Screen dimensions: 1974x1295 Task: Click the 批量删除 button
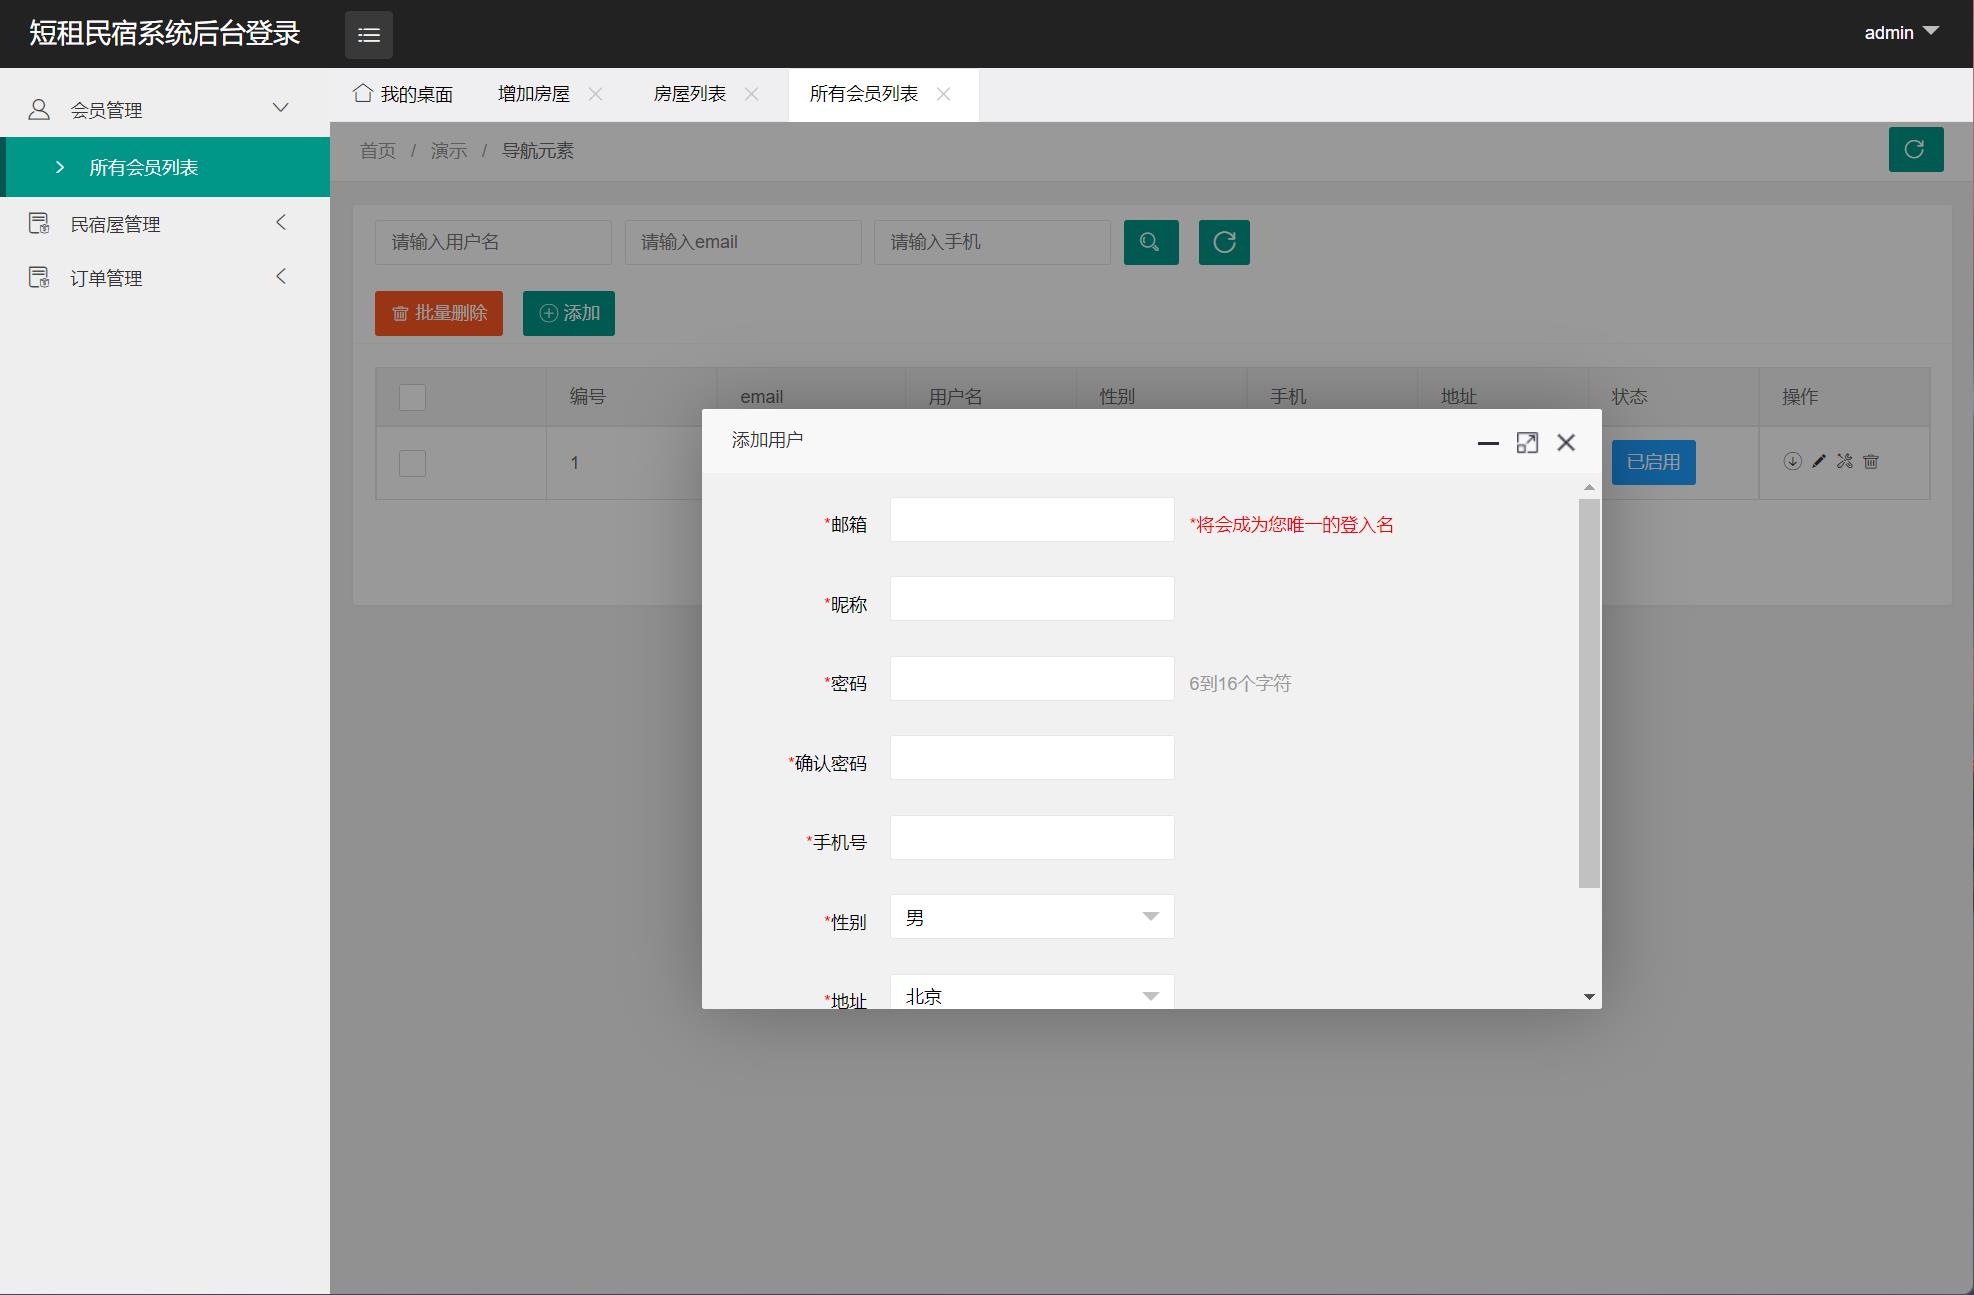tap(439, 313)
